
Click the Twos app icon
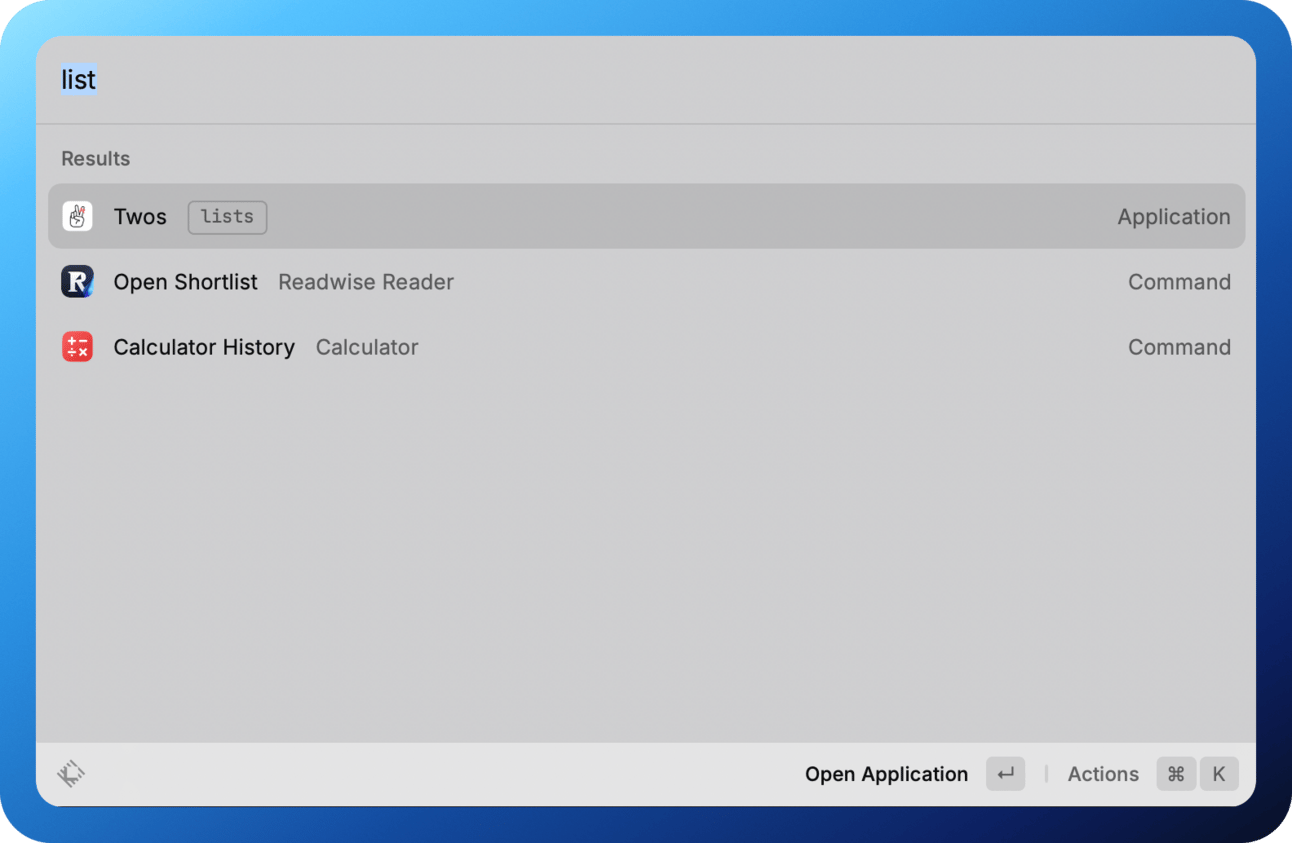[x=77, y=216]
